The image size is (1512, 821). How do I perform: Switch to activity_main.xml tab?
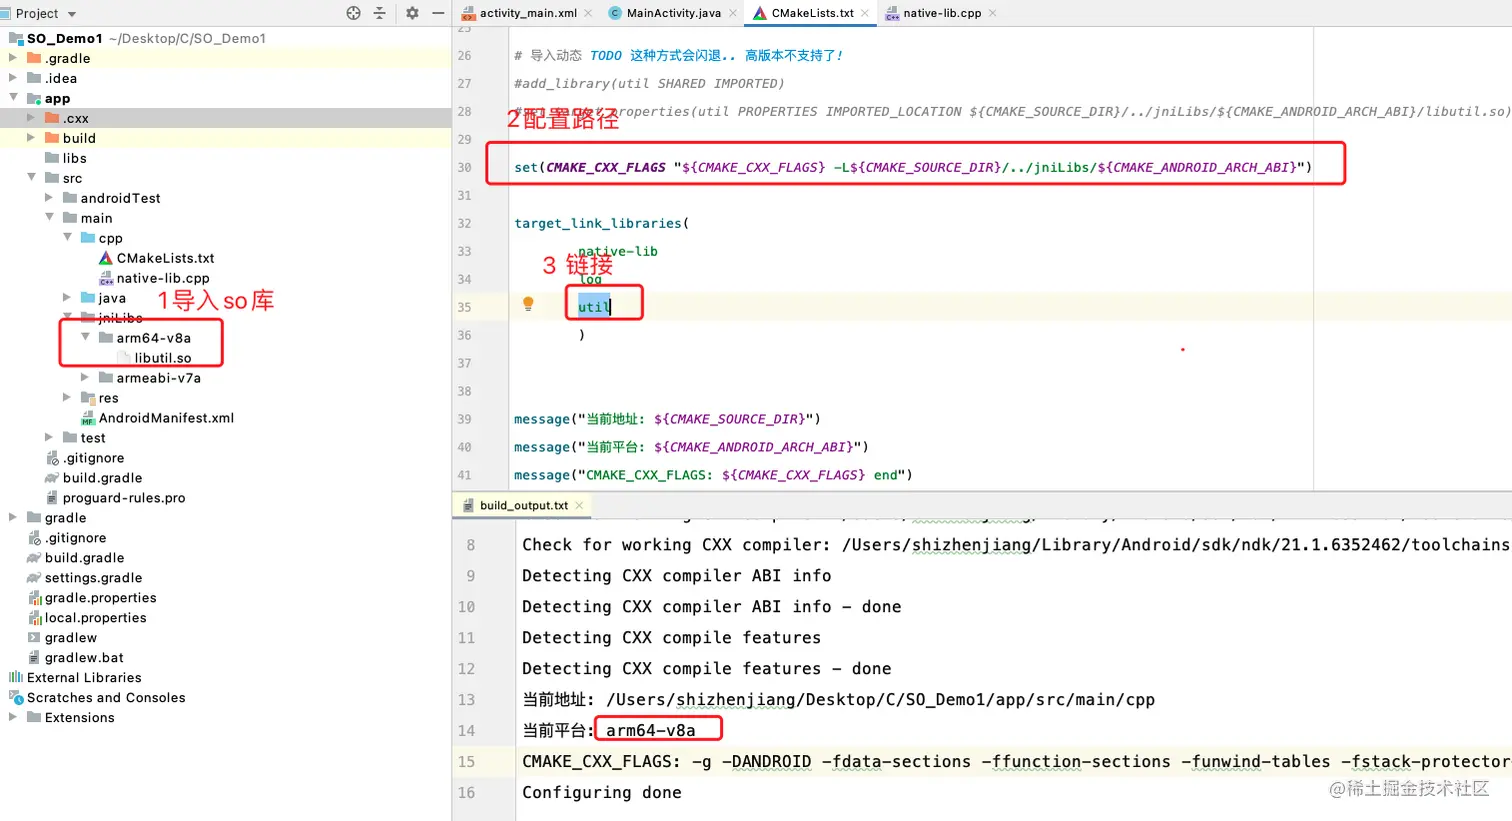[528, 13]
